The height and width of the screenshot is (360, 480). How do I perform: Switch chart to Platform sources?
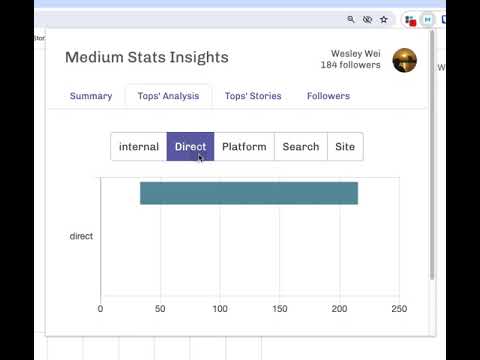click(244, 147)
